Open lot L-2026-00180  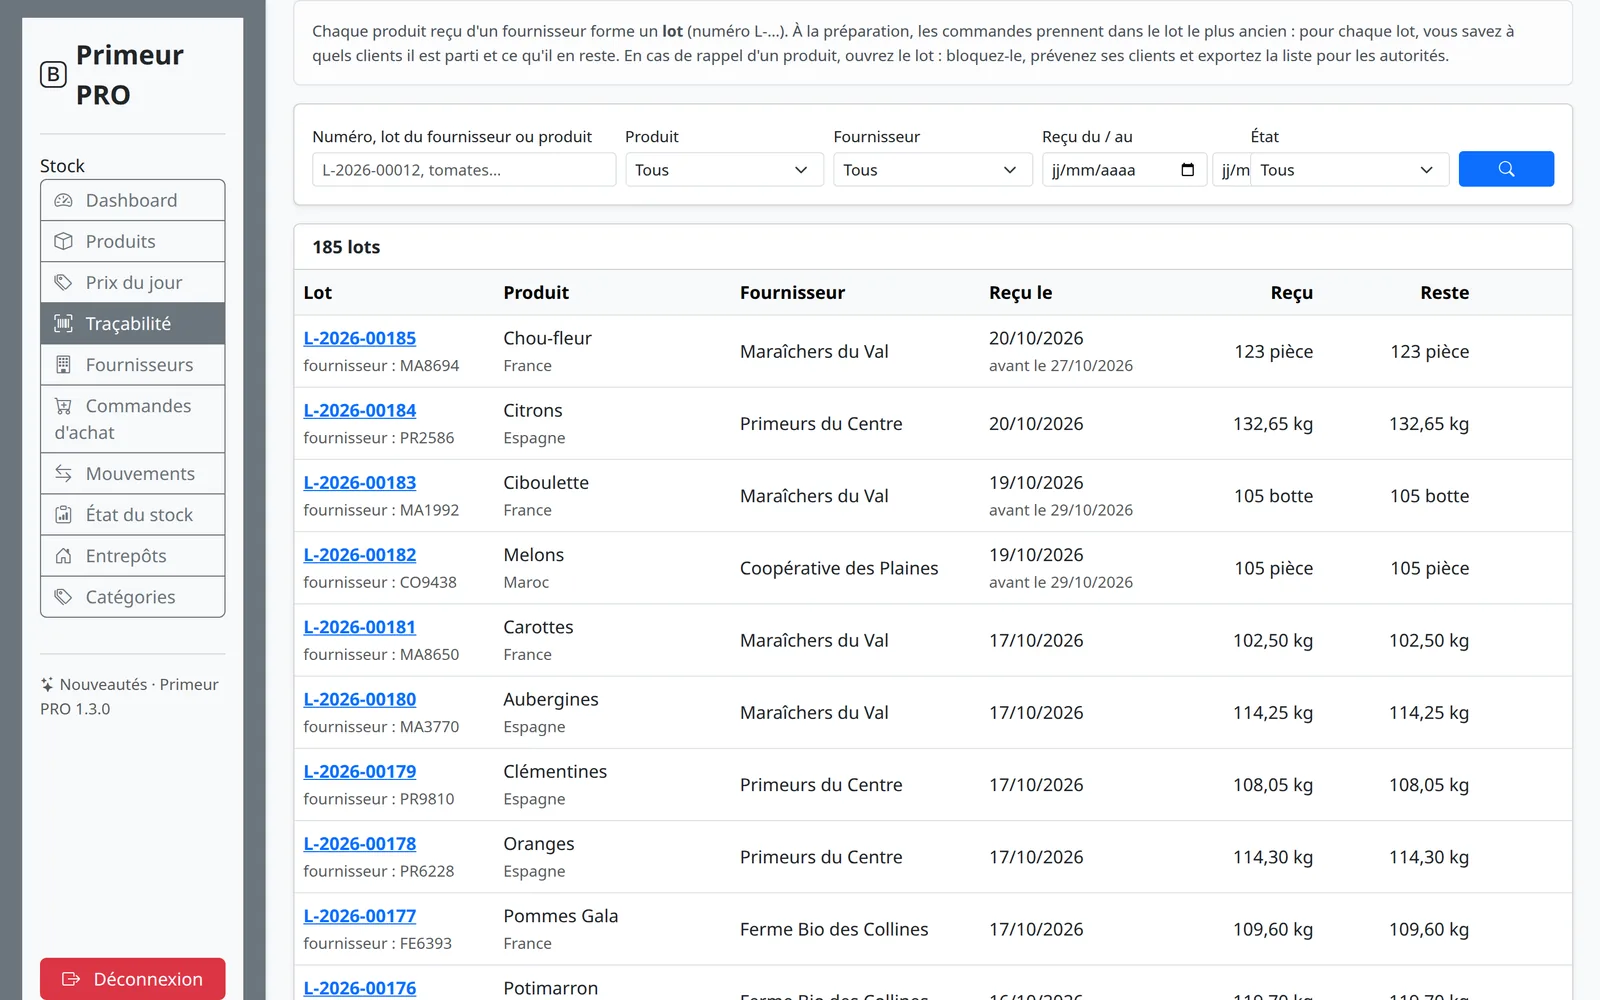point(360,699)
